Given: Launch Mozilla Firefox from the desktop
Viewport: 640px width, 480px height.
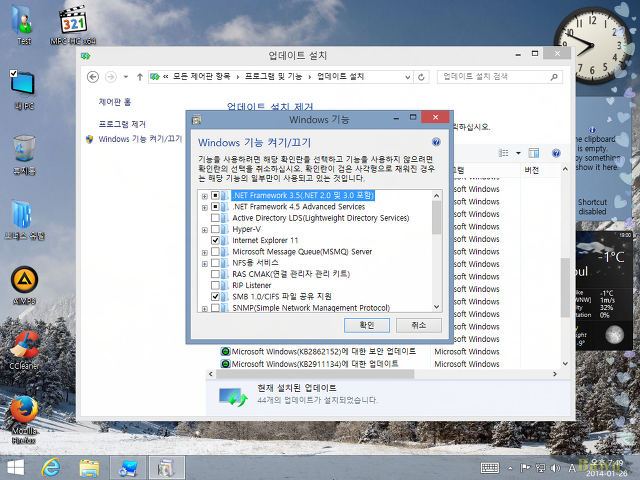Looking at the screenshot, I should pos(24,420).
